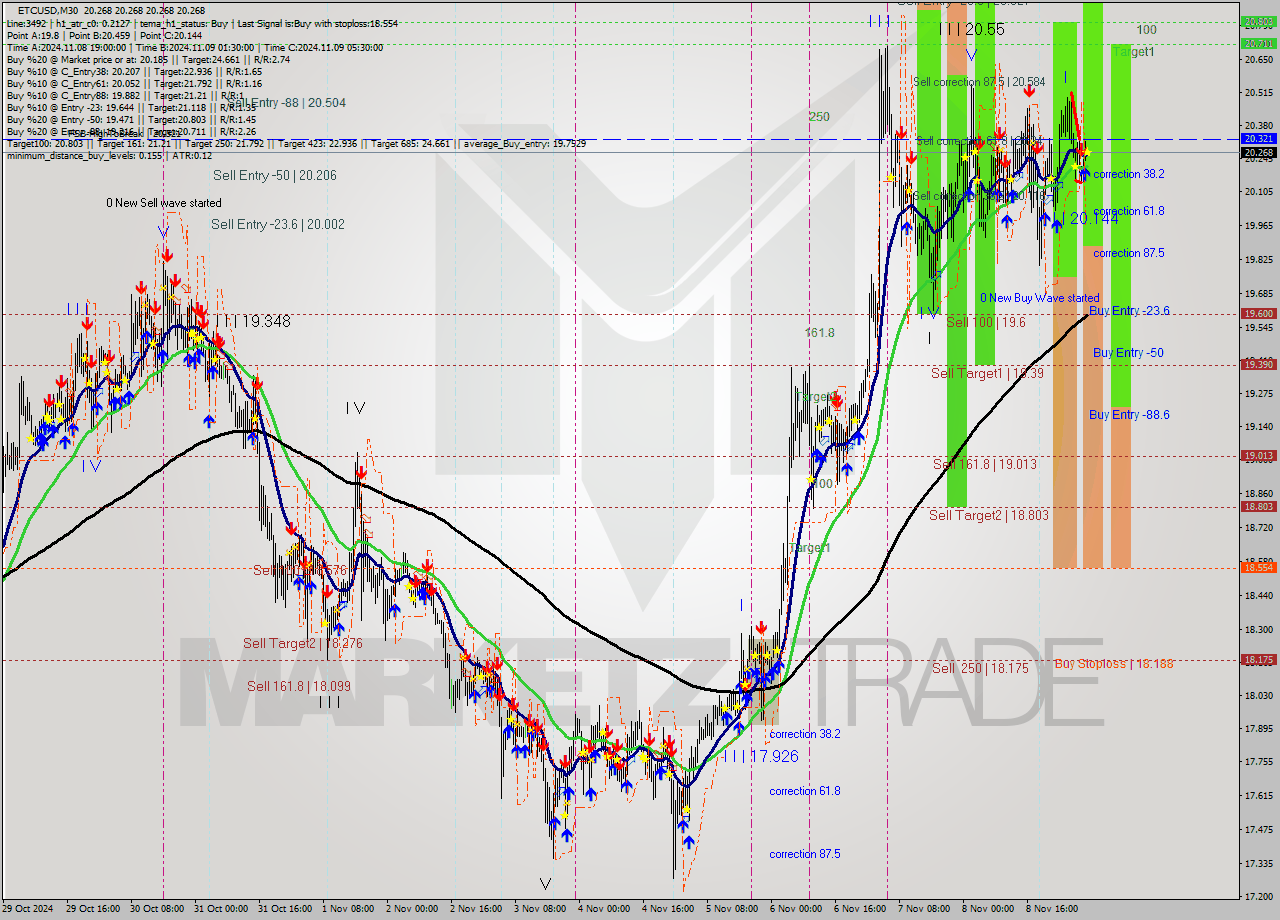Select the 'Sell Target2 | 18.276' label
The image size is (1280, 920).
[x=303, y=643]
